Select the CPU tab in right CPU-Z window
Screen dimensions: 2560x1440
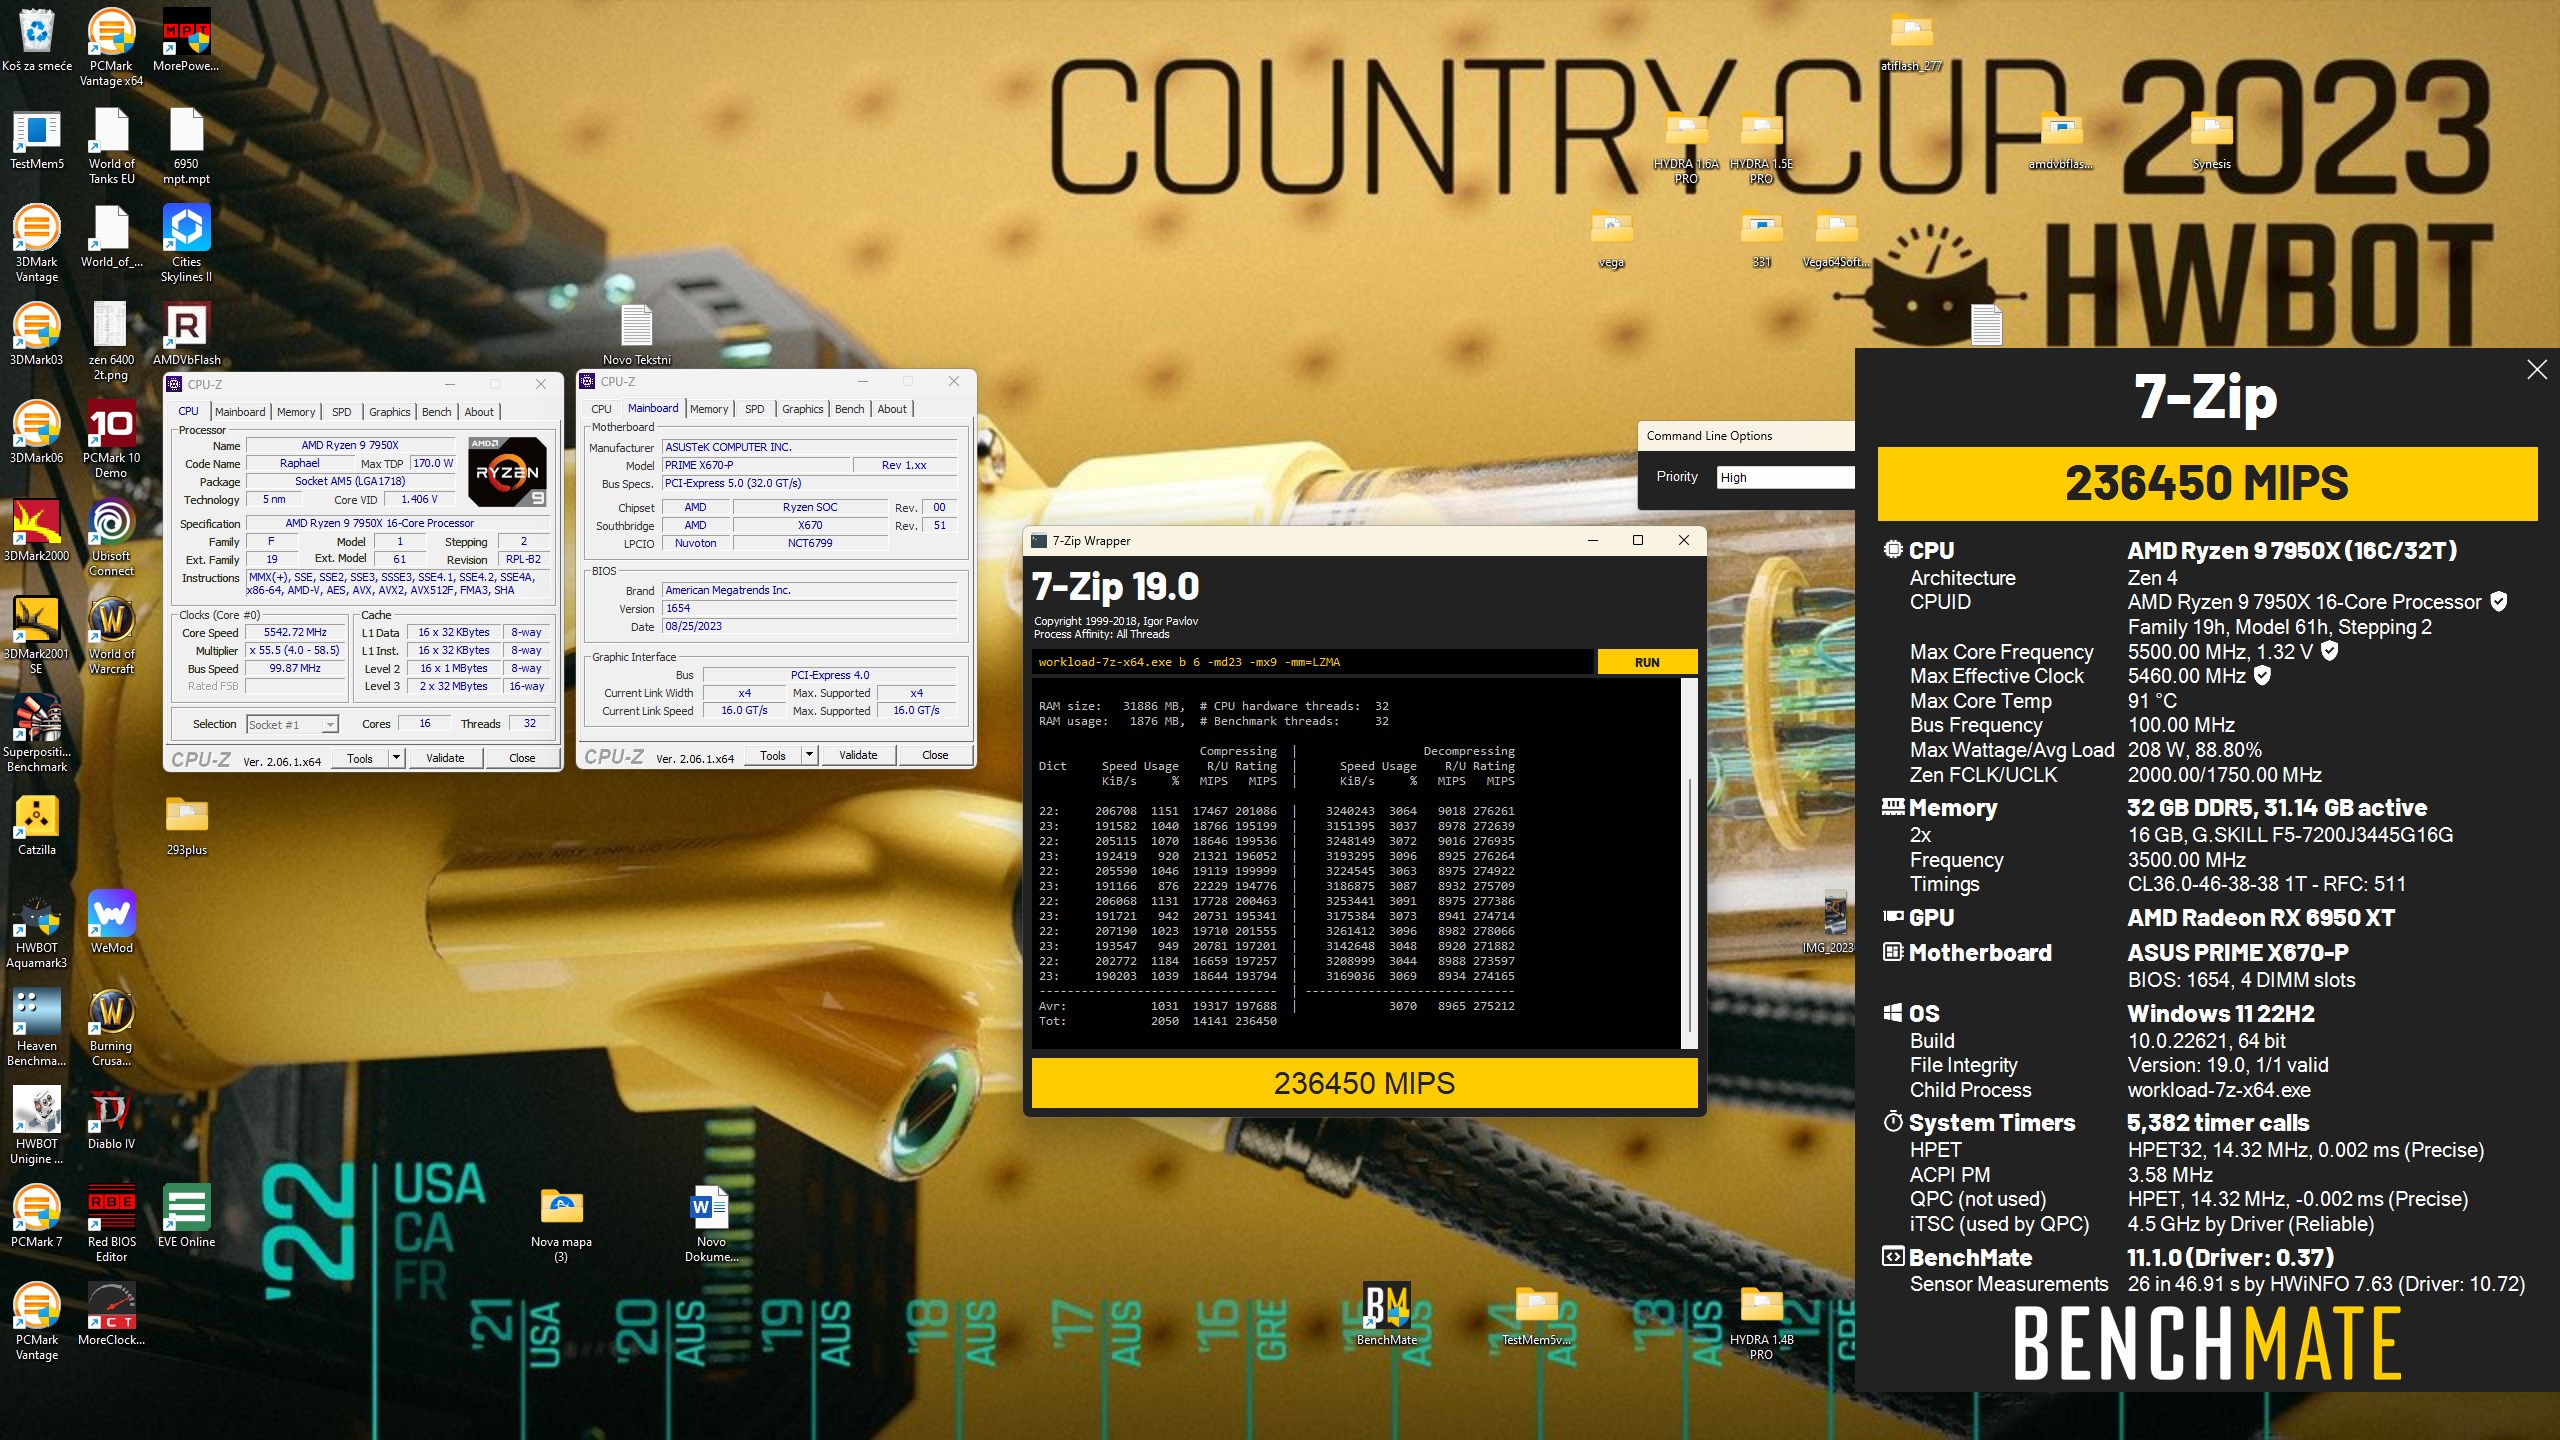pyautogui.click(x=601, y=408)
